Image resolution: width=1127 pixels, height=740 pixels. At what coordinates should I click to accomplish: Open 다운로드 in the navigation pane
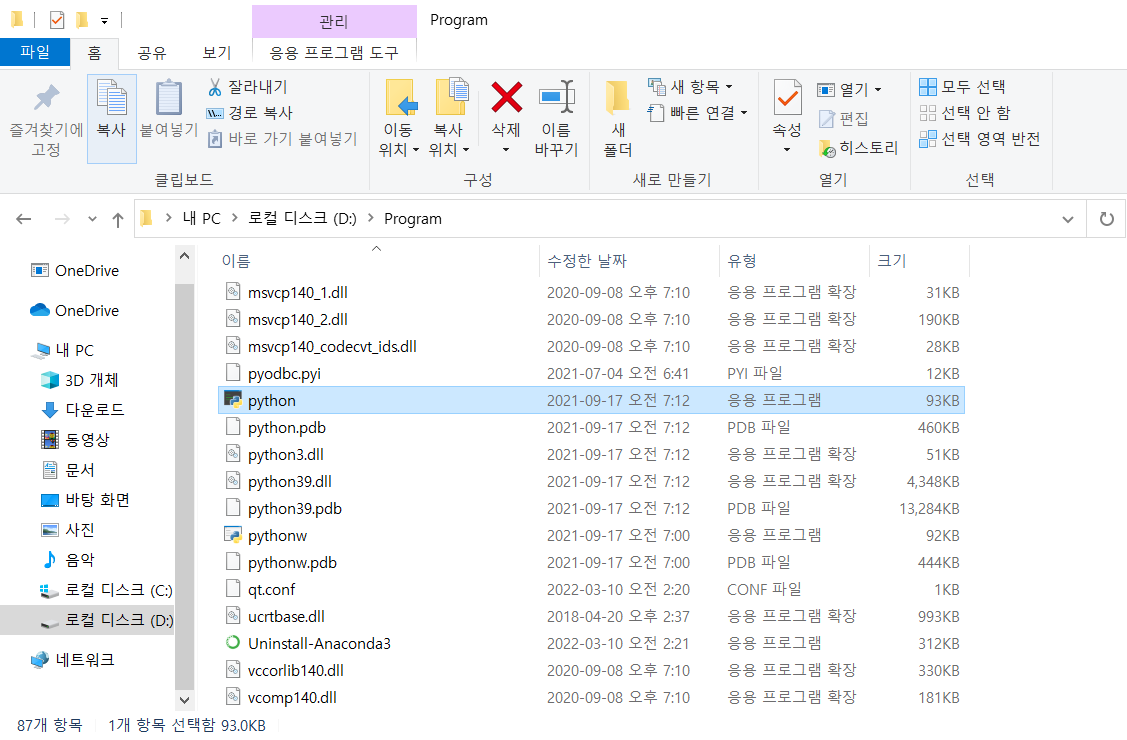[x=95, y=410]
